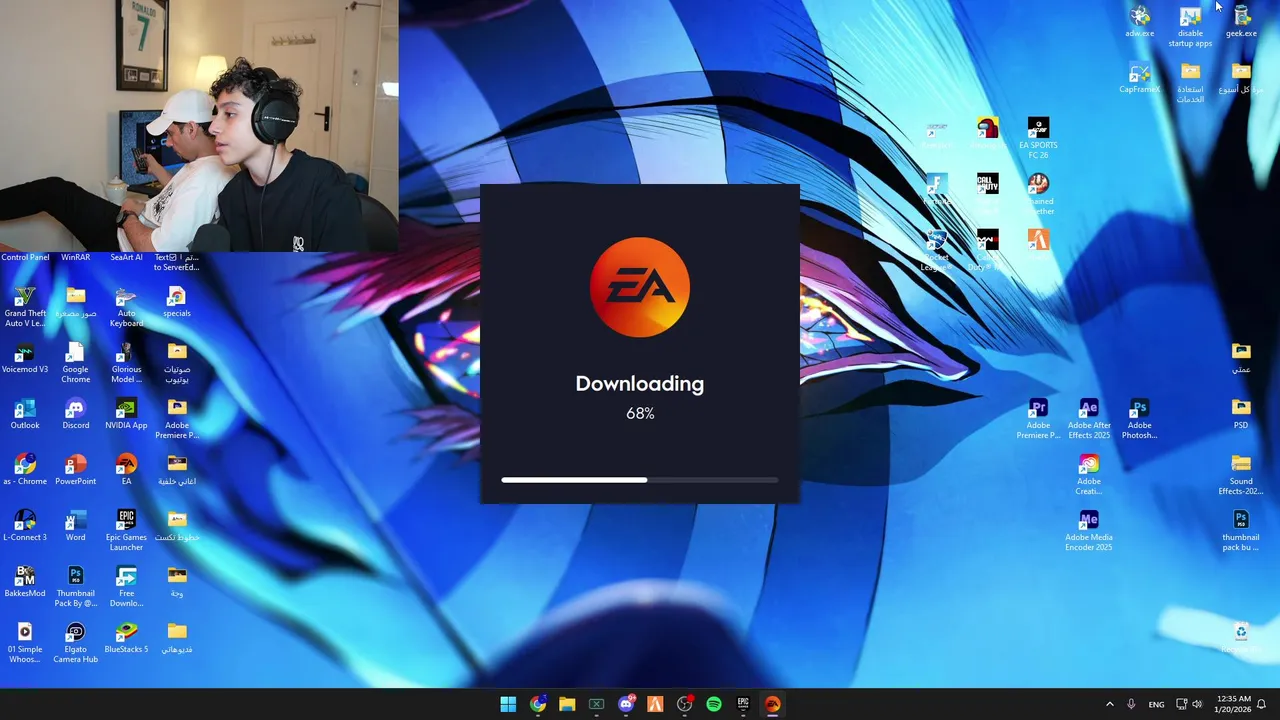Open Free Download Manager desktop shortcut

[x=126, y=586]
